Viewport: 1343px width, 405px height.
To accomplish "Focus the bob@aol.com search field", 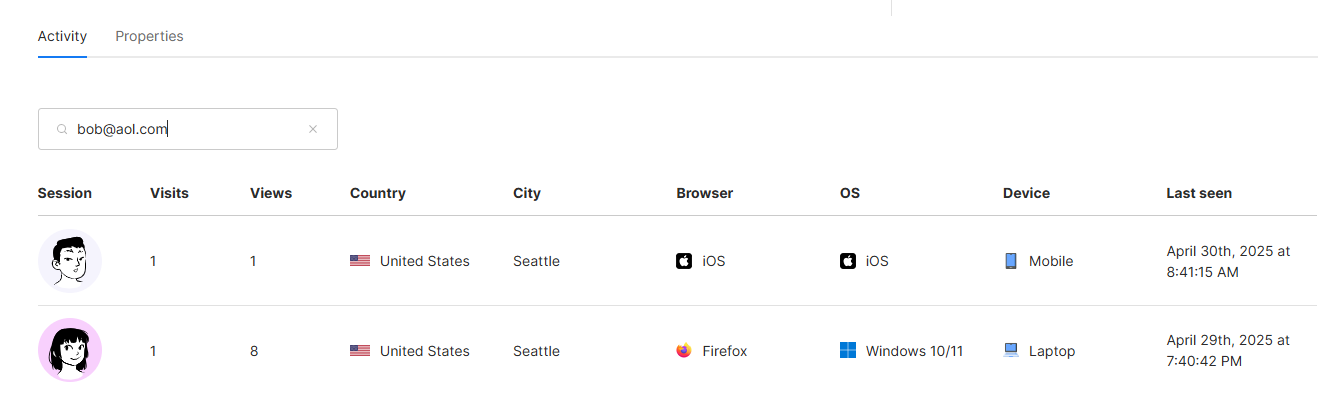I will click(x=190, y=129).
